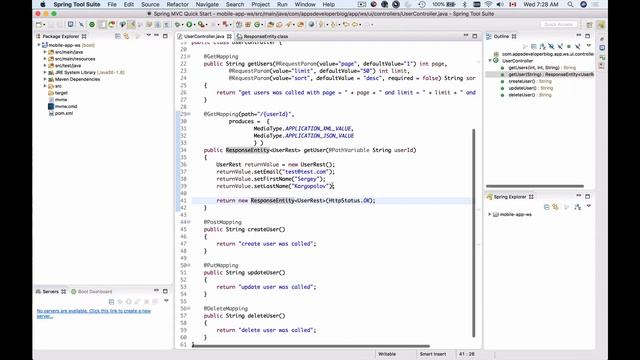Viewport: 640px width, 360px height.
Task: Fold createUser method at line 44
Action: click(x=189, y=222)
